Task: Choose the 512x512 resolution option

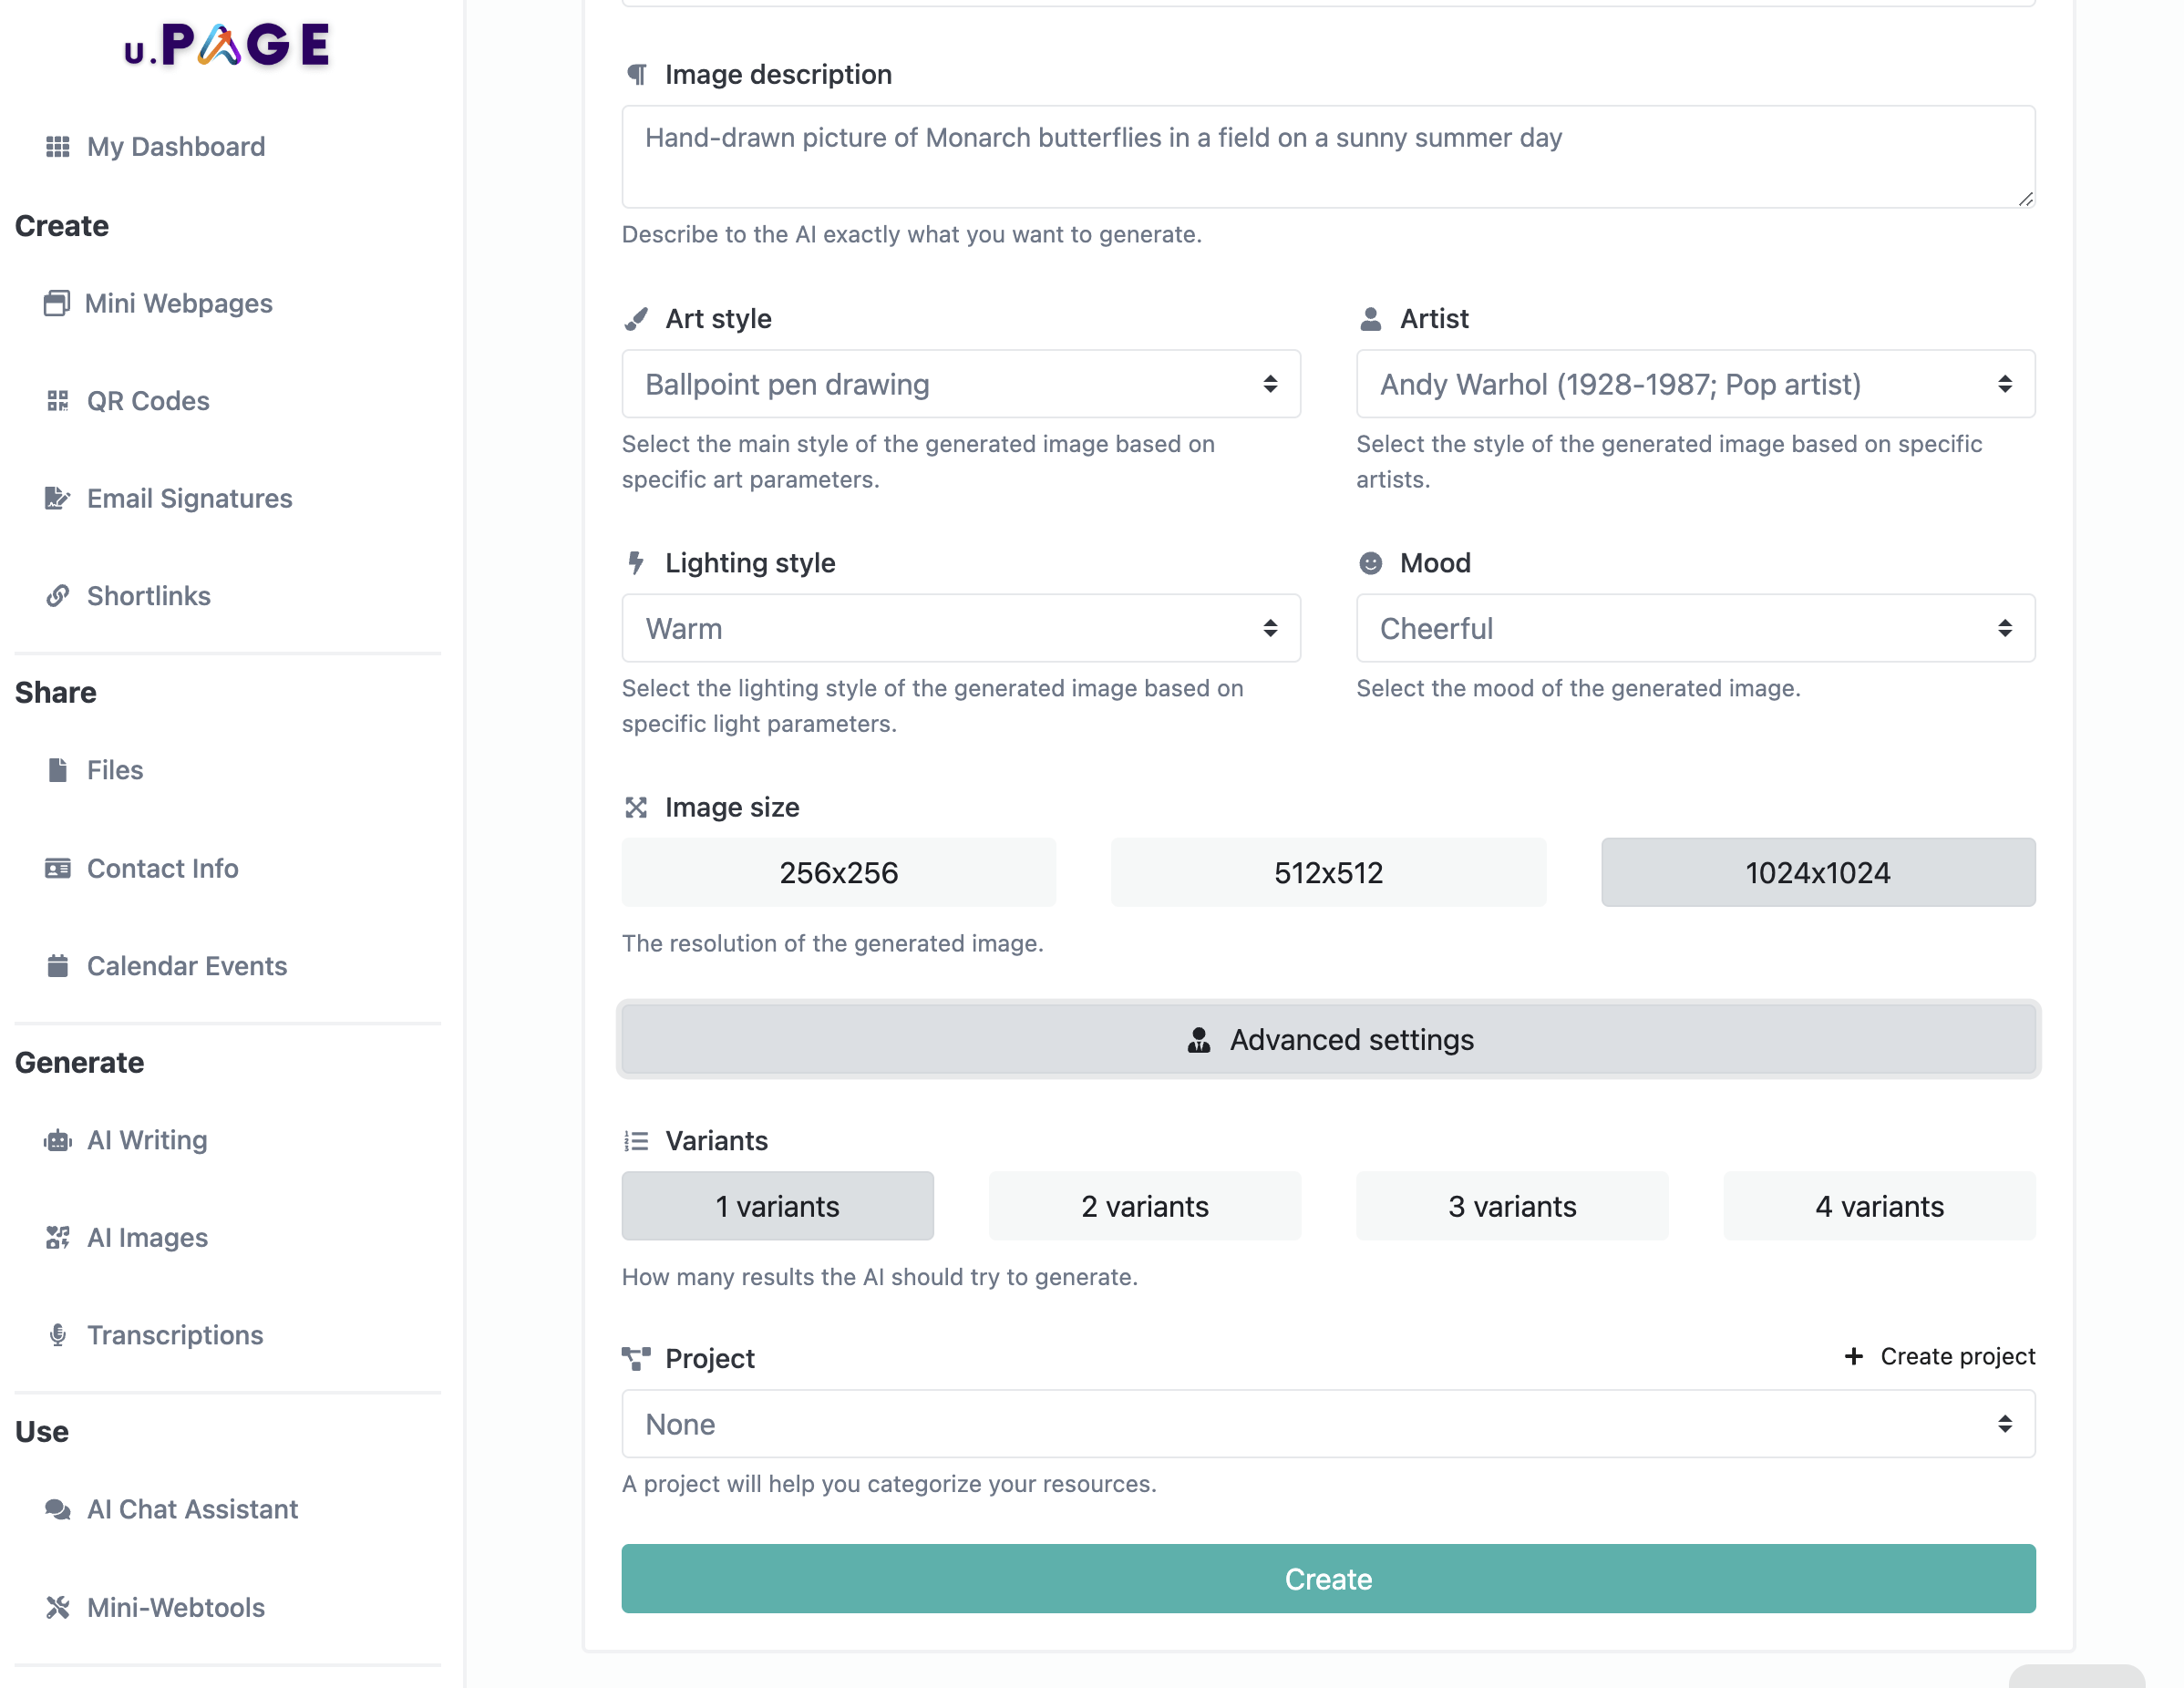Action: coord(1327,873)
